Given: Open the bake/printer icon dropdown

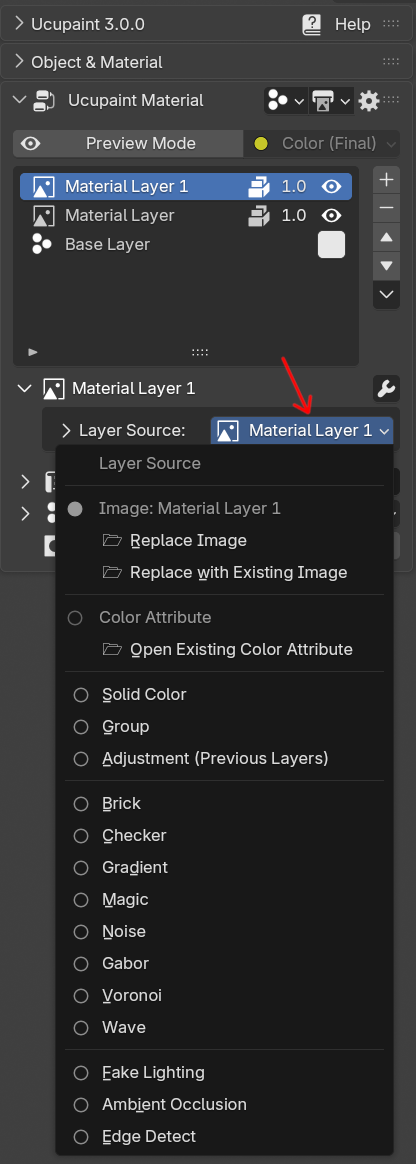Looking at the screenshot, I should pos(330,100).
